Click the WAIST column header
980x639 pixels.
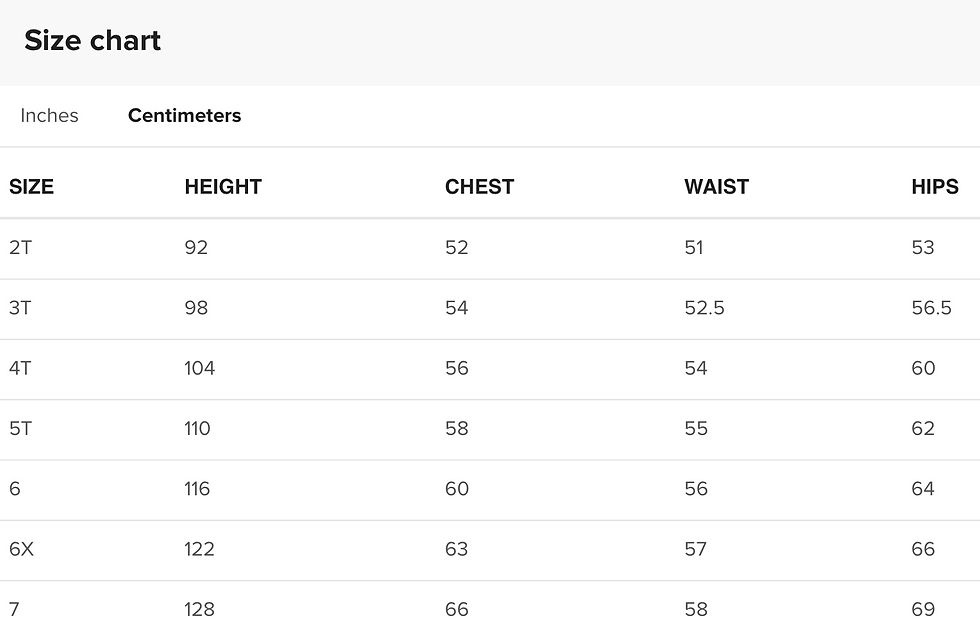point(716,187)
